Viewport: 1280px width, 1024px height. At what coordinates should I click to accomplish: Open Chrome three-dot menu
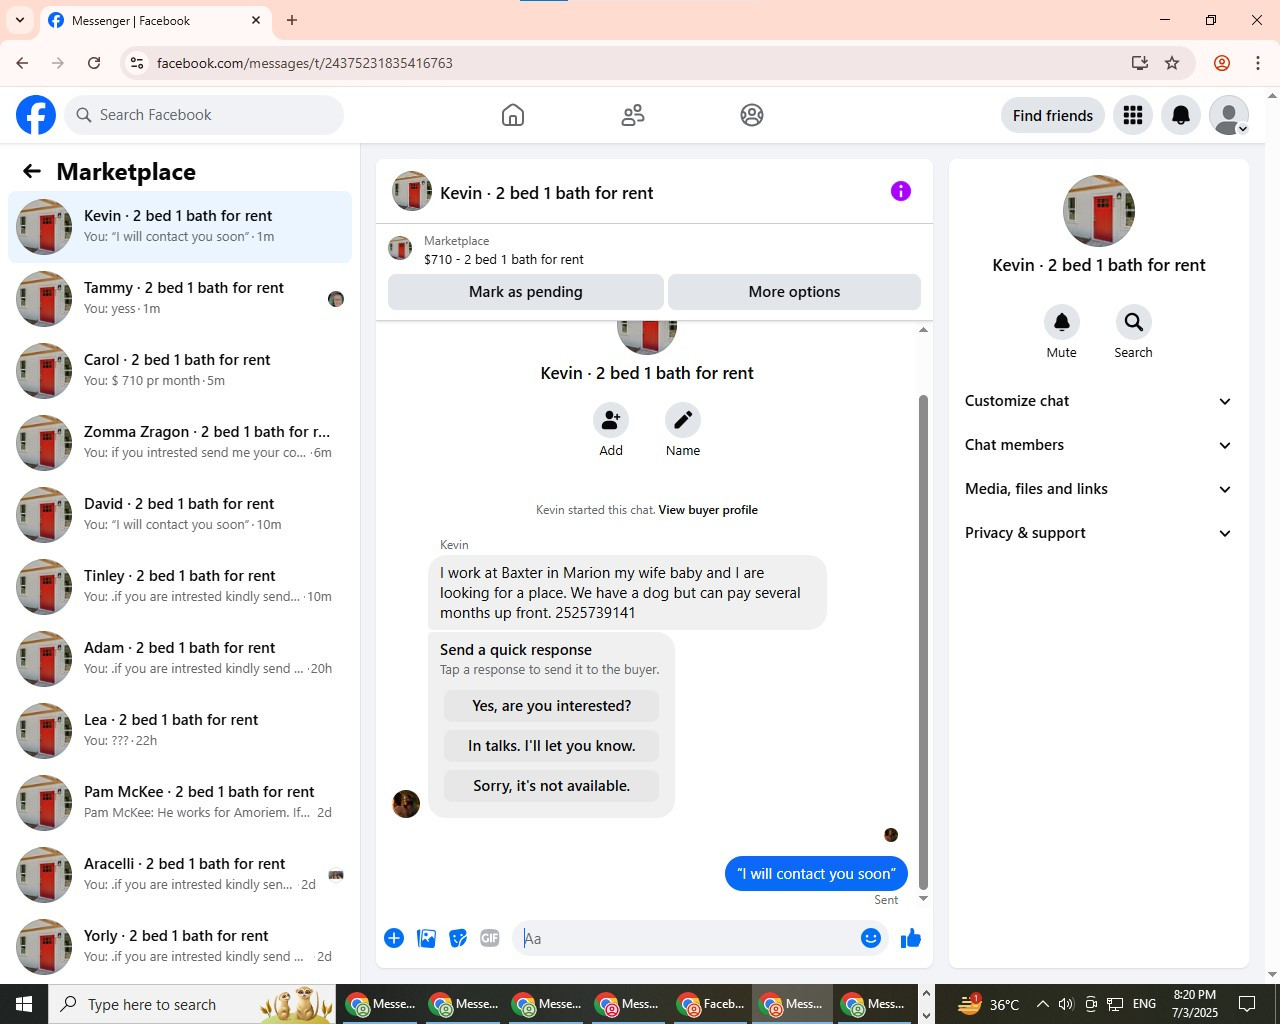1258,63
